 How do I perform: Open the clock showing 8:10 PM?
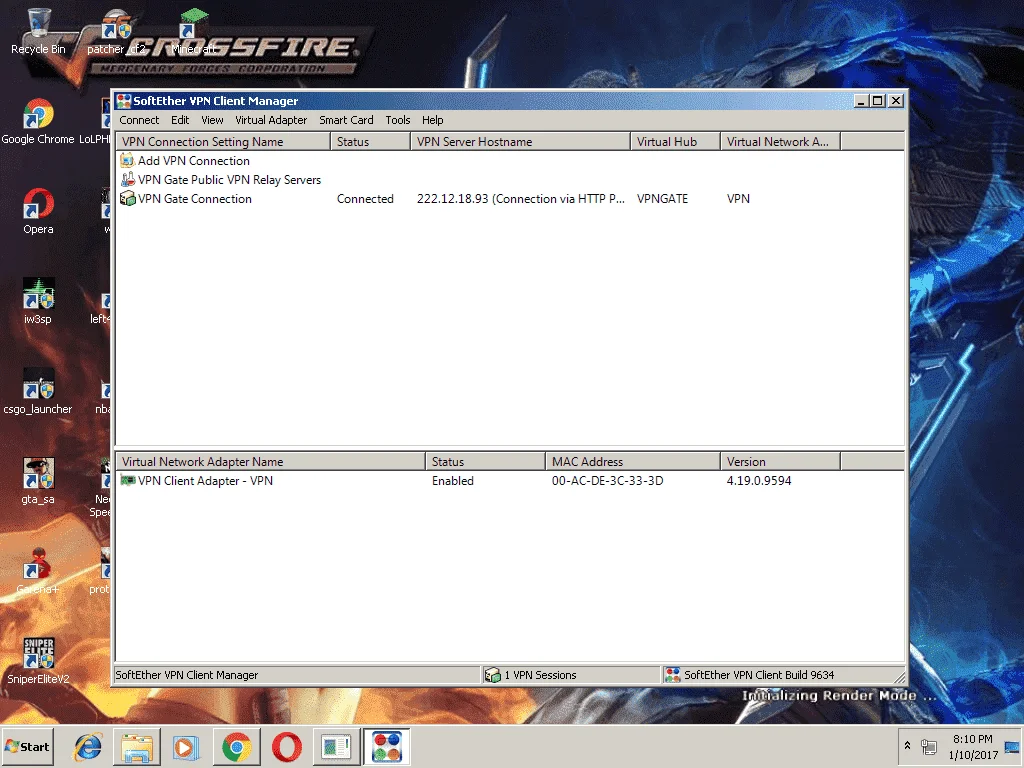(972, 747)
